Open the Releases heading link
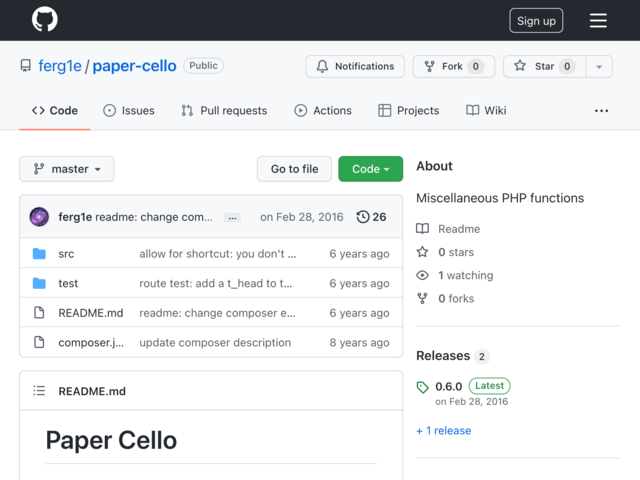 pos(443,356)
